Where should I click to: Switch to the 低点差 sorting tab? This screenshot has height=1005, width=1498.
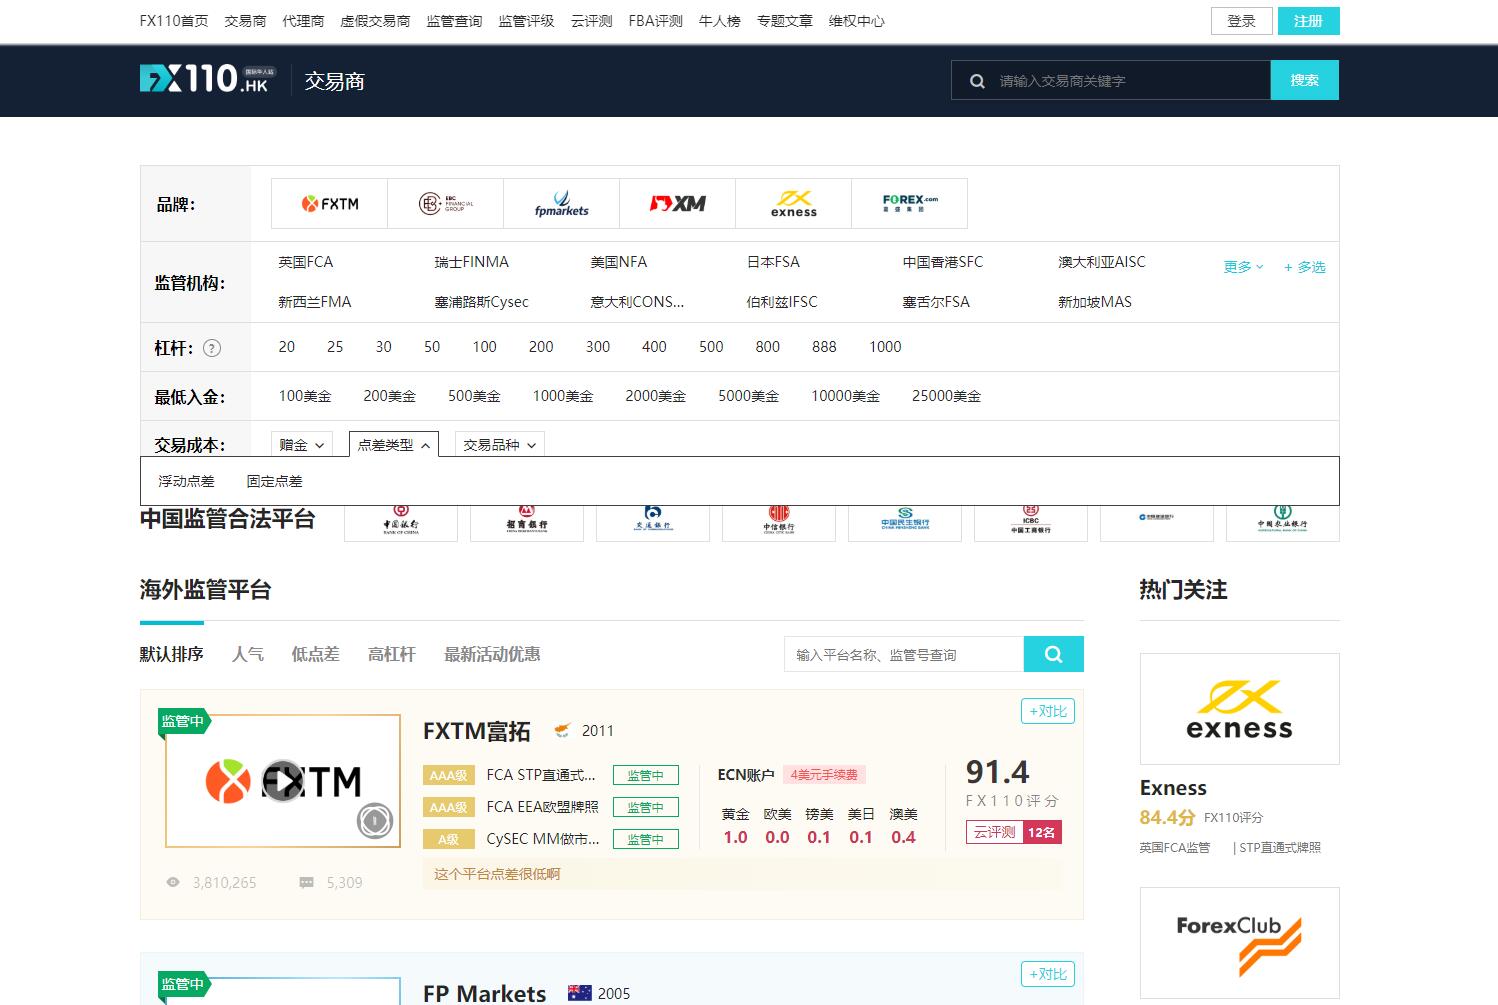pos(315,654)
